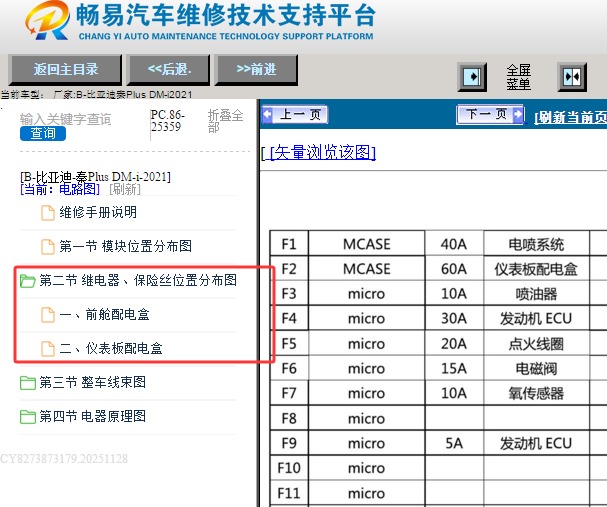Image resolution: width=607 pixels, height=507 pixels.
Task: Click the F11 cell in fuse table
Action: pos(289,493)
